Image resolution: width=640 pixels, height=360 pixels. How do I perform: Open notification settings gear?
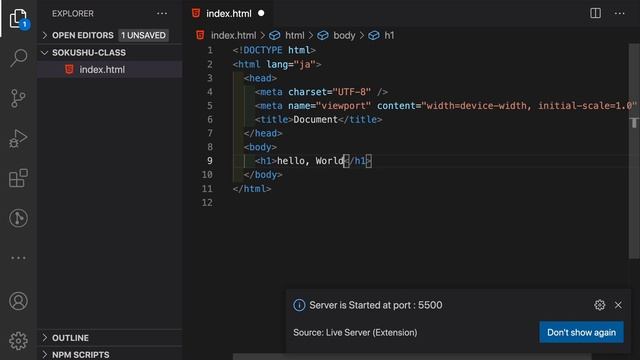[600, 305]
